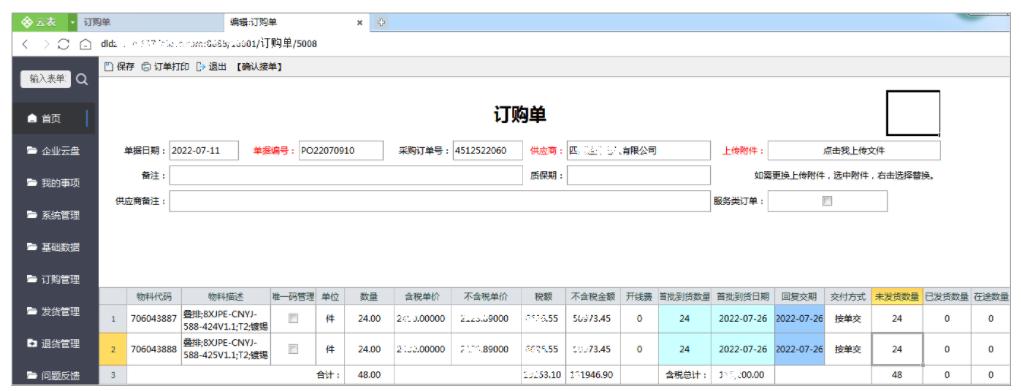
Task: Click the address bar URL
Action: tap(208, 44)
